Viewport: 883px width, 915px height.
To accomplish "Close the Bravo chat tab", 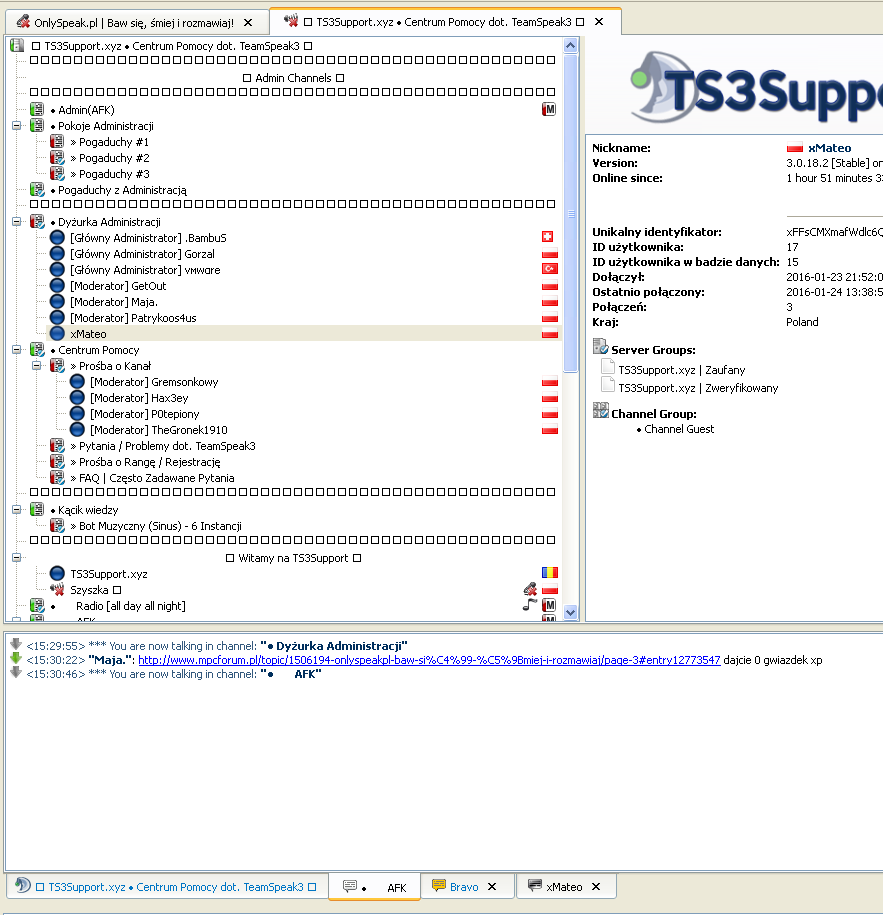I will point(492,887).
